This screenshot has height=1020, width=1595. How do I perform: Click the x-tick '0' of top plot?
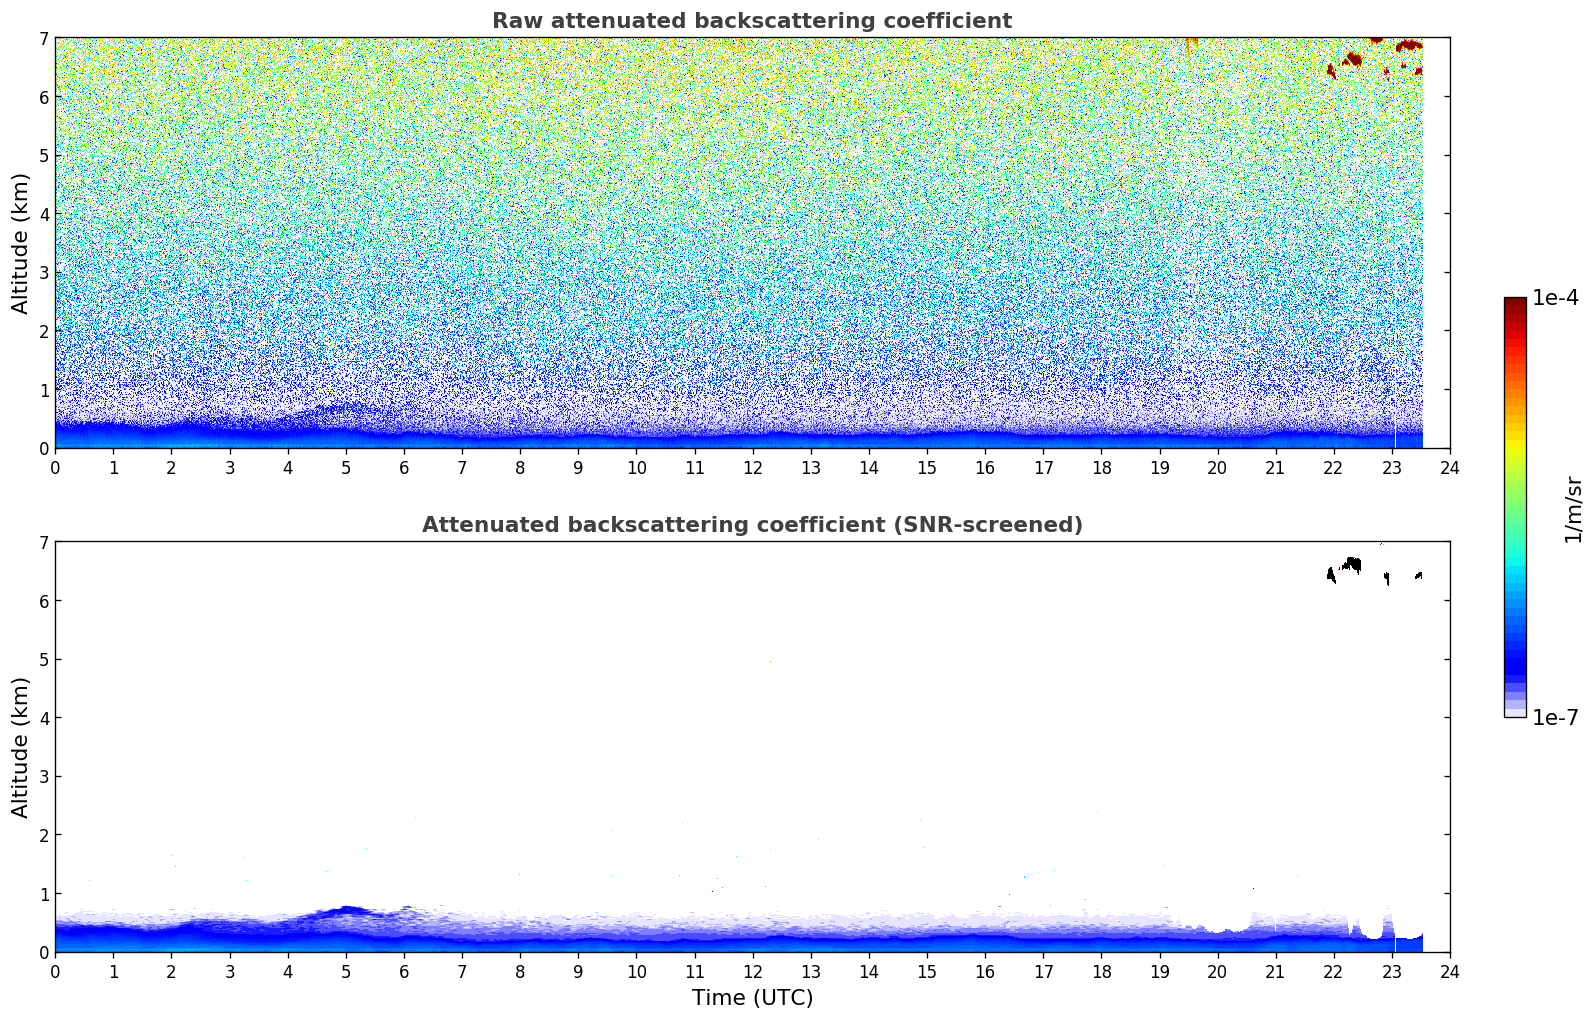click(55, 467)
